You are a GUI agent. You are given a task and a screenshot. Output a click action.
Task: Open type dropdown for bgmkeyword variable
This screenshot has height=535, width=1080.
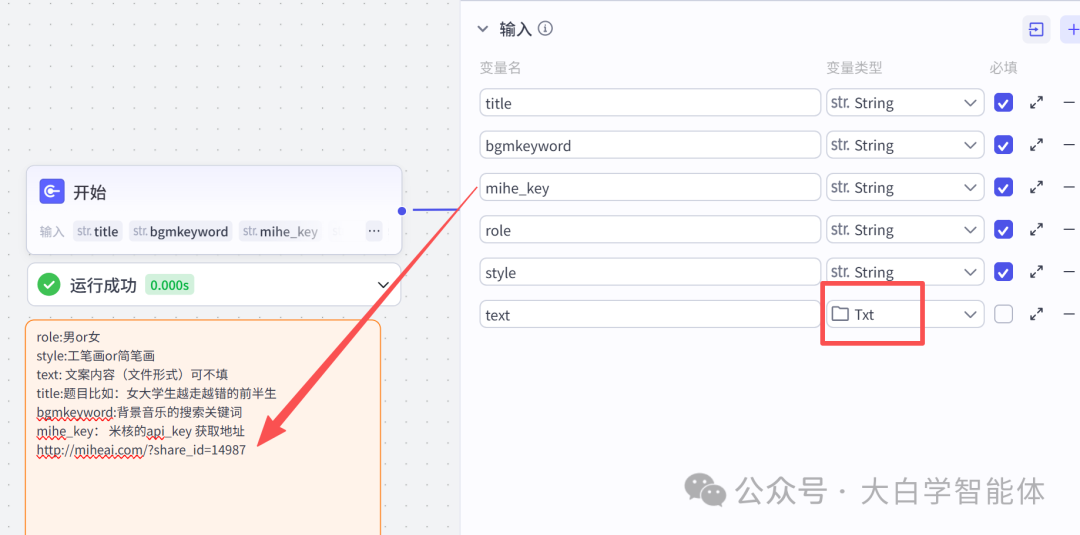905,145
